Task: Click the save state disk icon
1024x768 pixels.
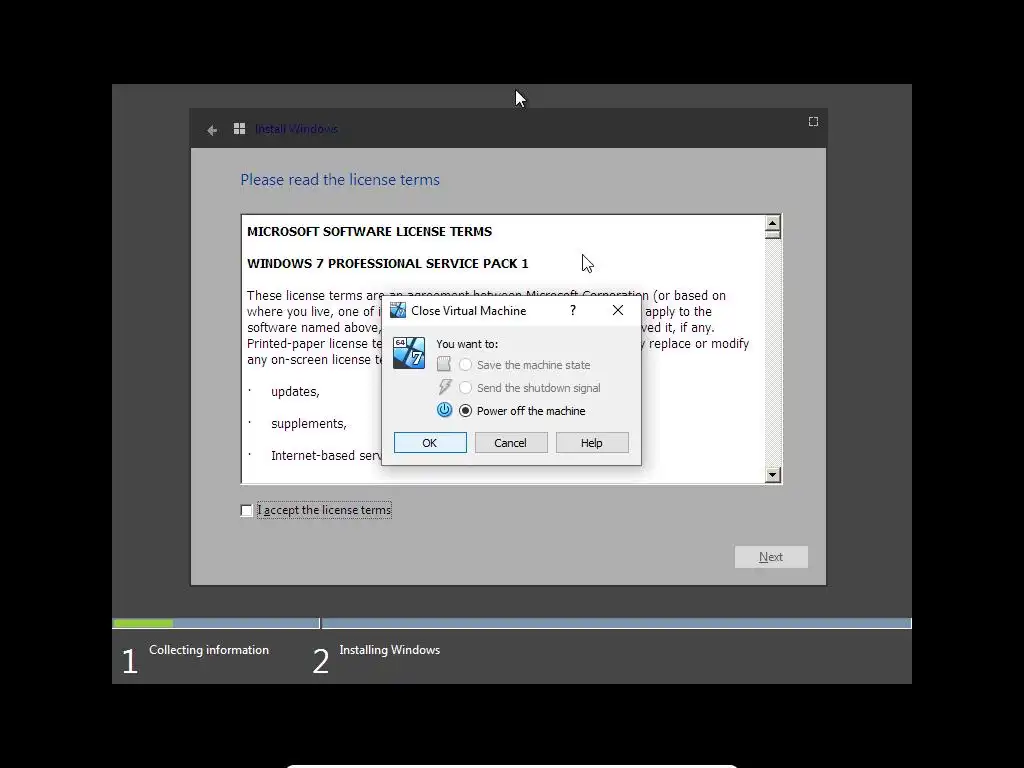Action: (x=444, y=364)
